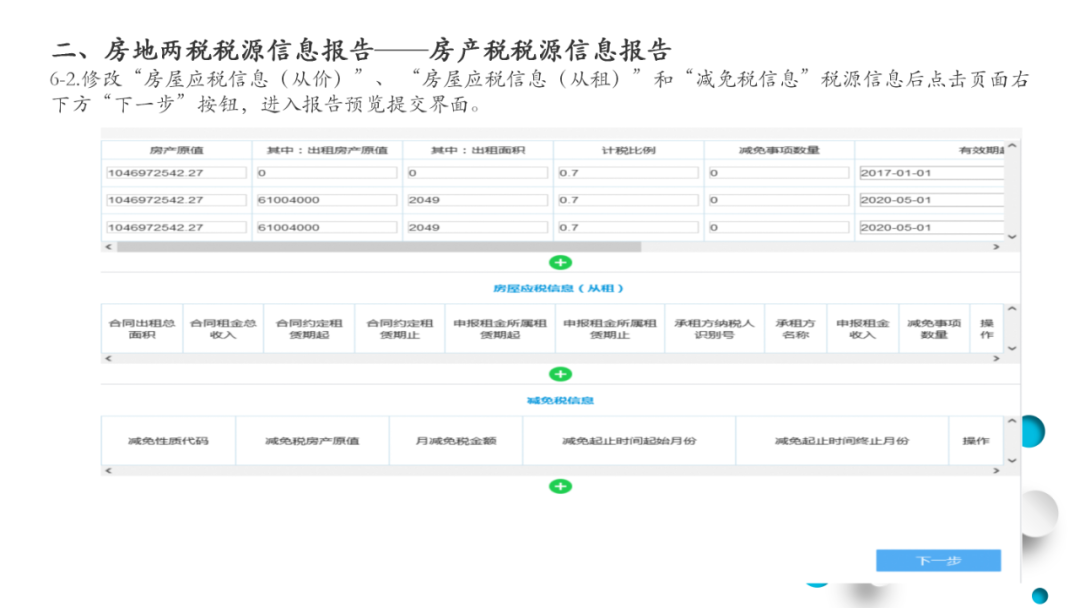The width and height of the screenshot is (1080, 608).
Task: Click the 操作 header in the 减免税信息 table
Action: pos(976,441)
